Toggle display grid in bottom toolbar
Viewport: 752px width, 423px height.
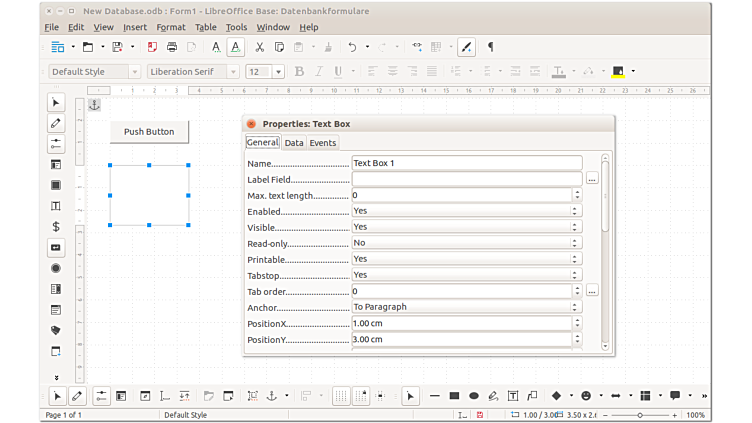tap(341, 396)
